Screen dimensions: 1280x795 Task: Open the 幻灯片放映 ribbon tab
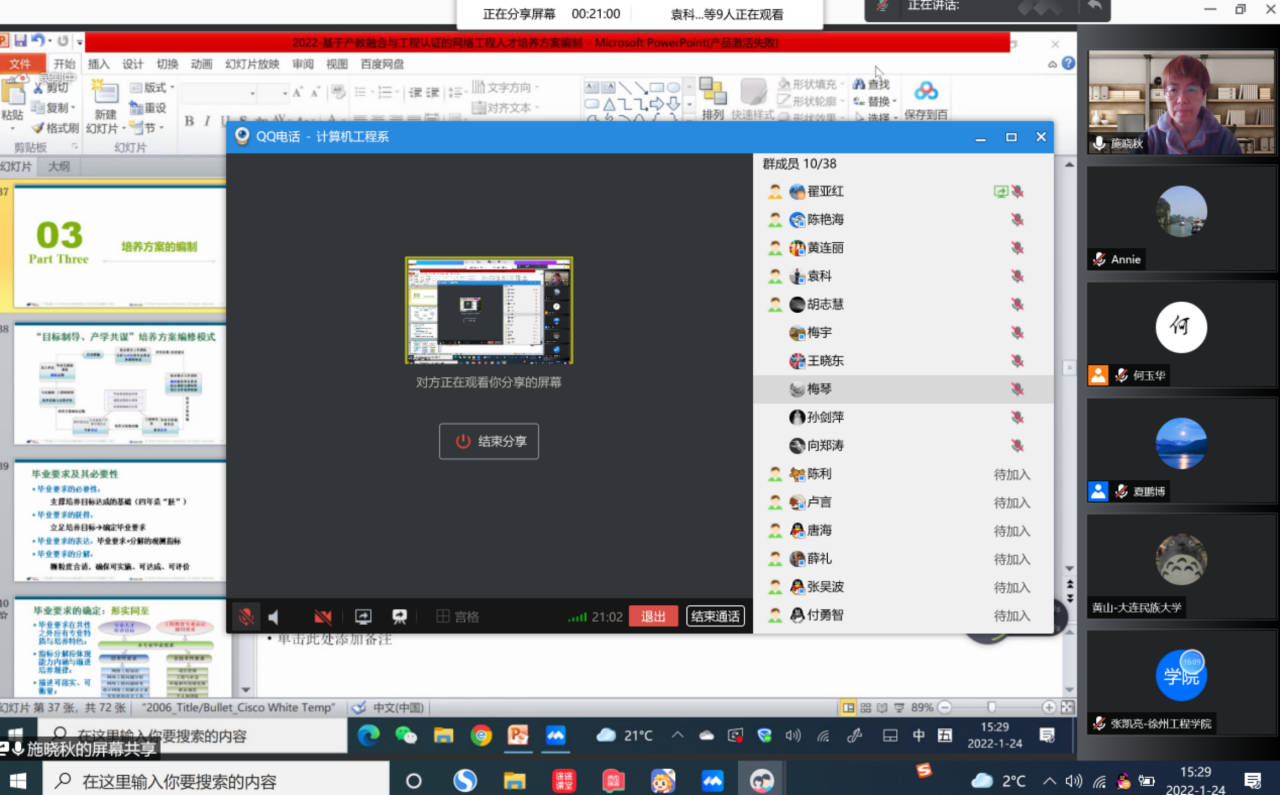(x=252, y=64)
